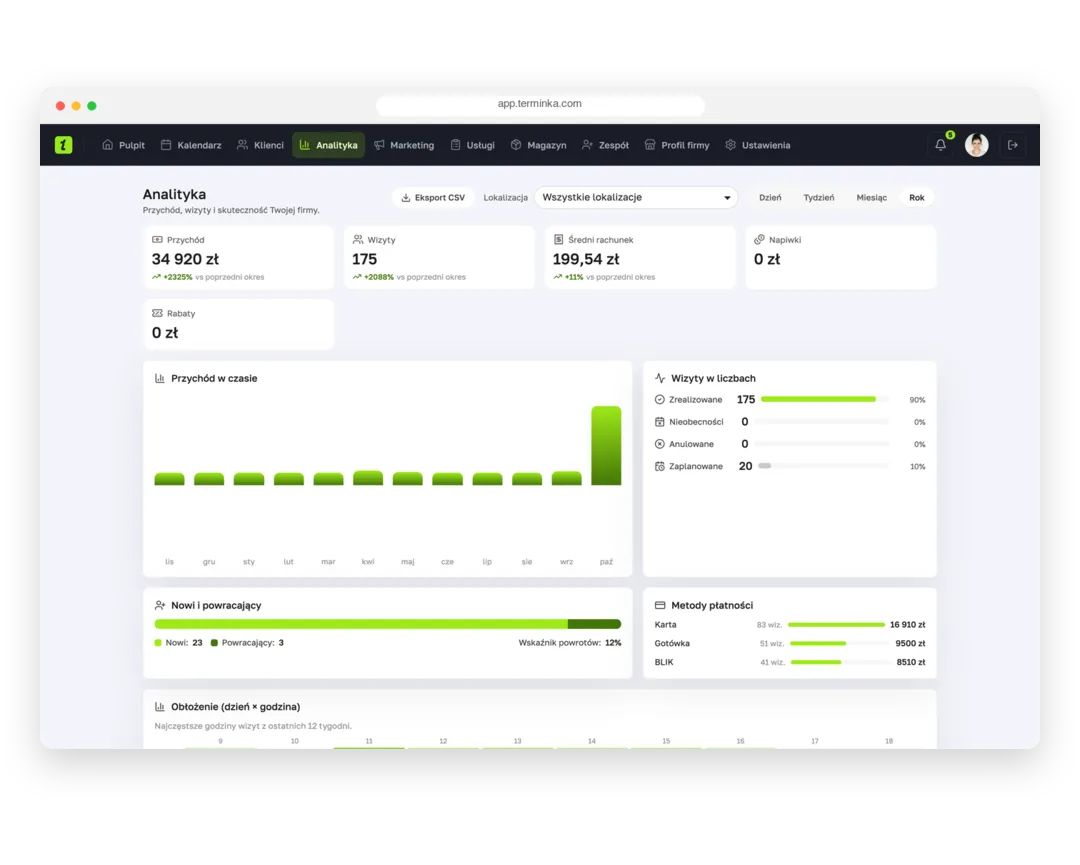Viewport: 1080px width, 865px height.
Task: Switch the period to Miesiąc
Action: click(x=871, y=198)
